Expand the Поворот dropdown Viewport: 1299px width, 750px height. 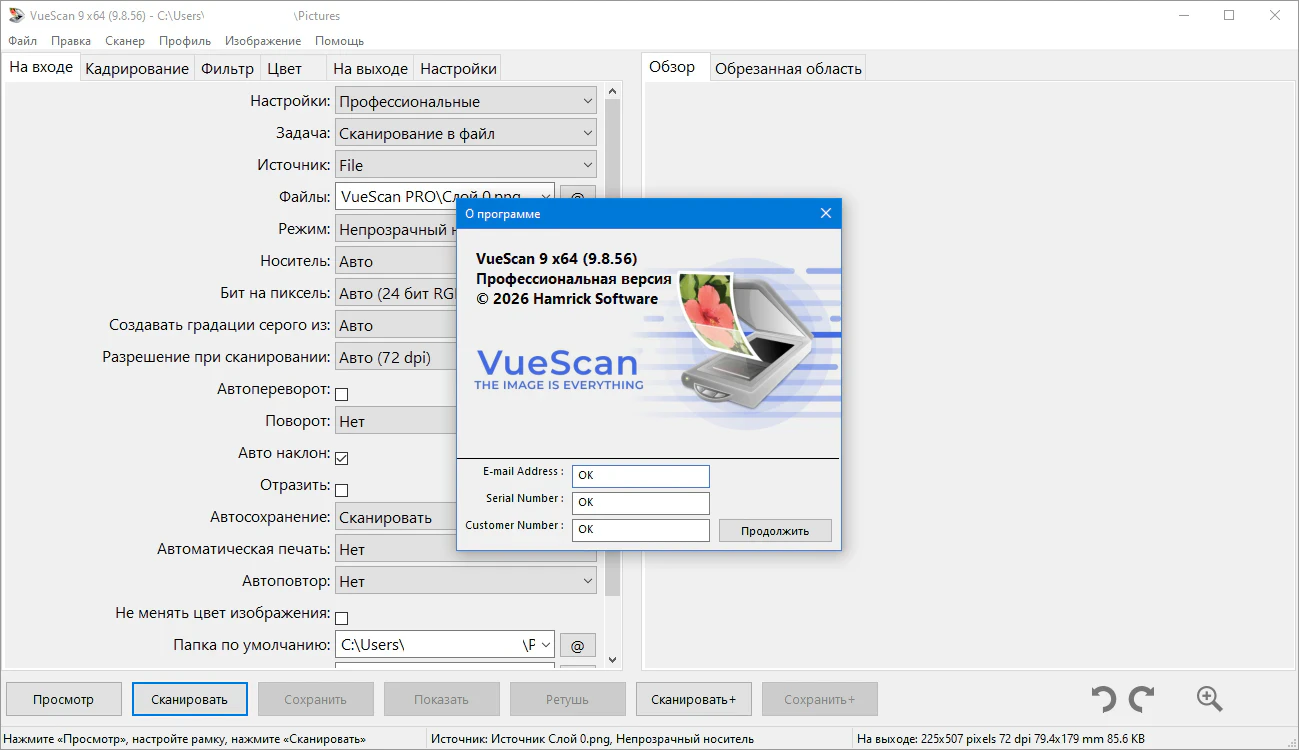396,421
